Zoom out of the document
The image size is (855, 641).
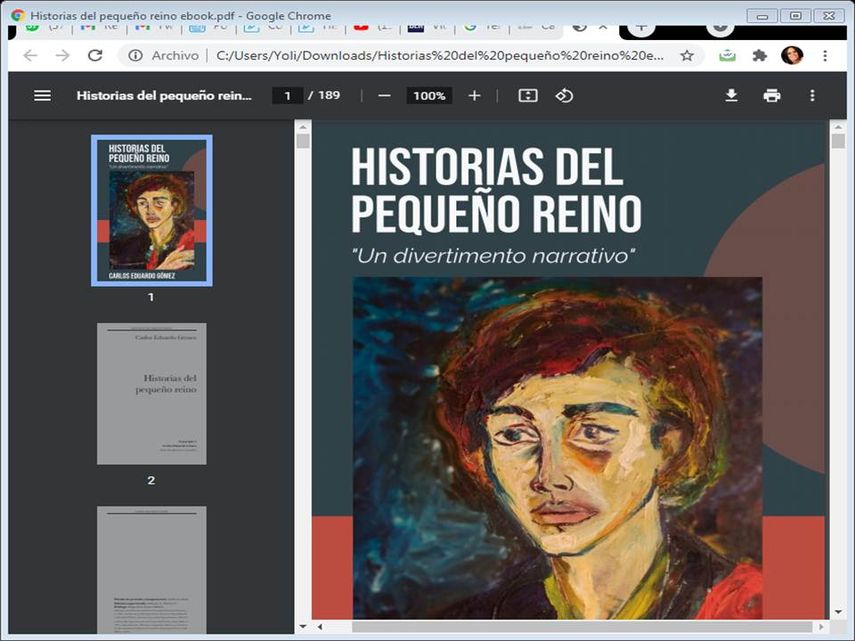(383, 96)
